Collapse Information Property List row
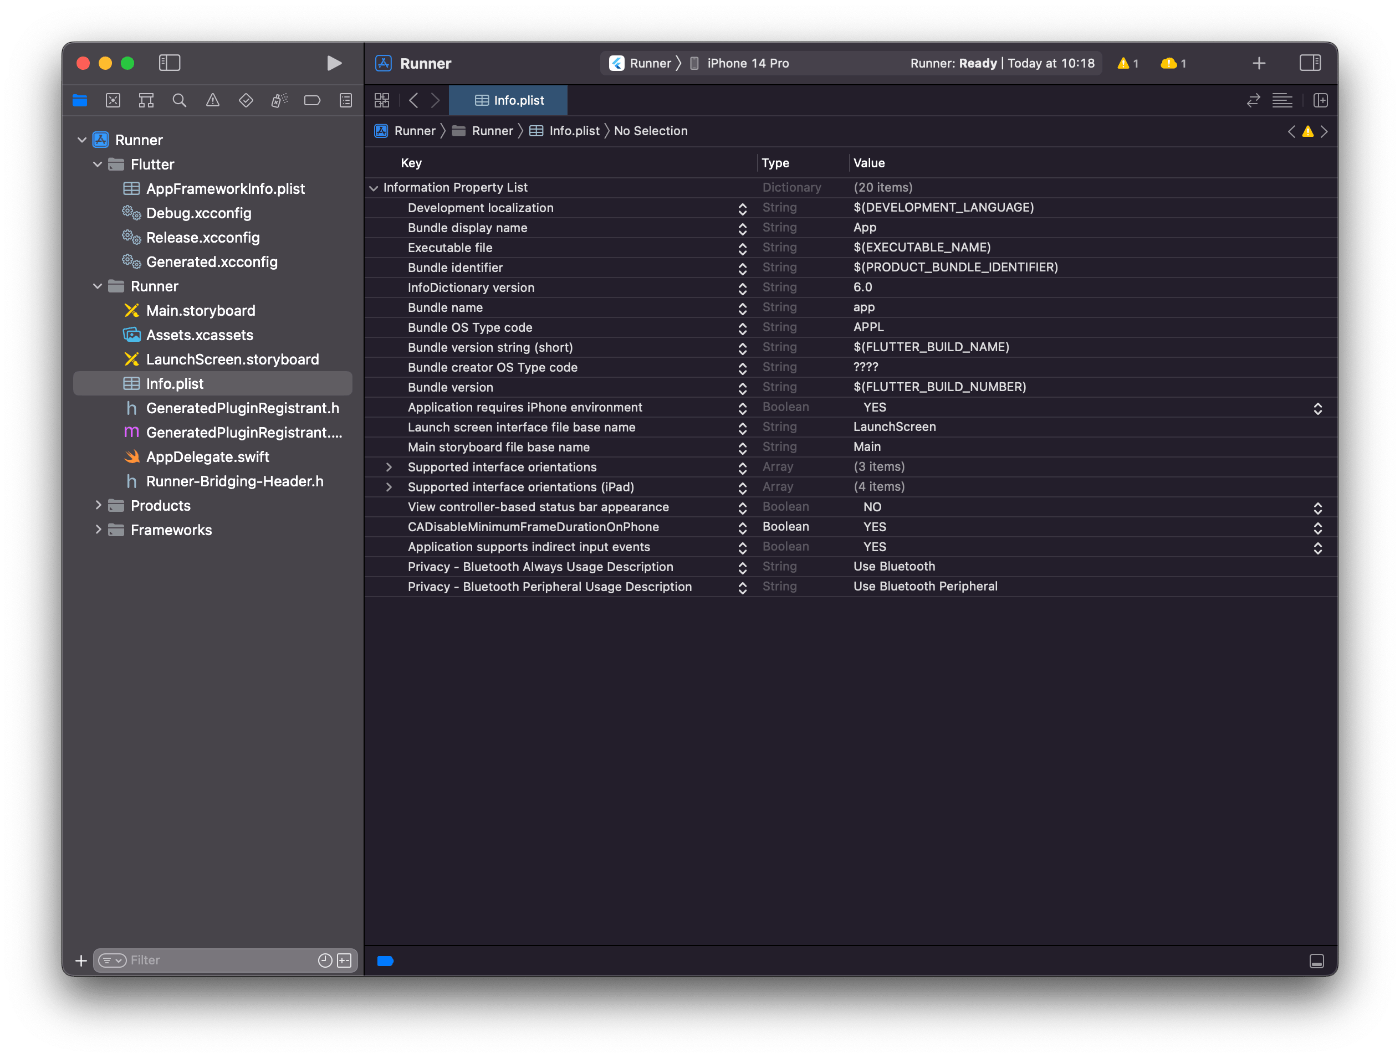Viewport: 1400px width, 1058px height. pyautogui.click(x=374, y=188)
